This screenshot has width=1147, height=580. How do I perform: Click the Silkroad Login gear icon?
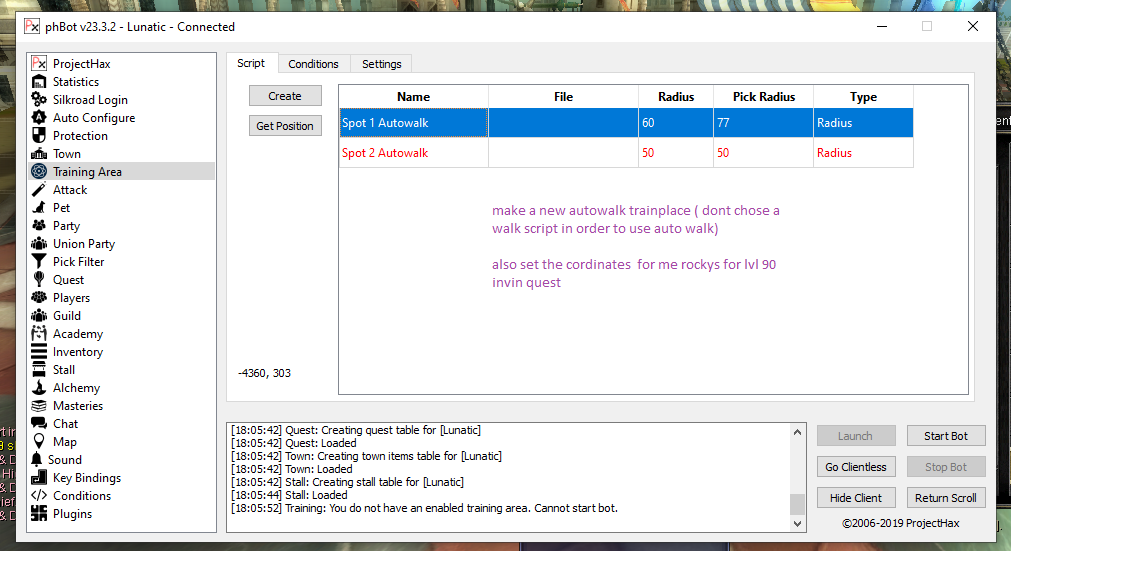coord(39,100)
